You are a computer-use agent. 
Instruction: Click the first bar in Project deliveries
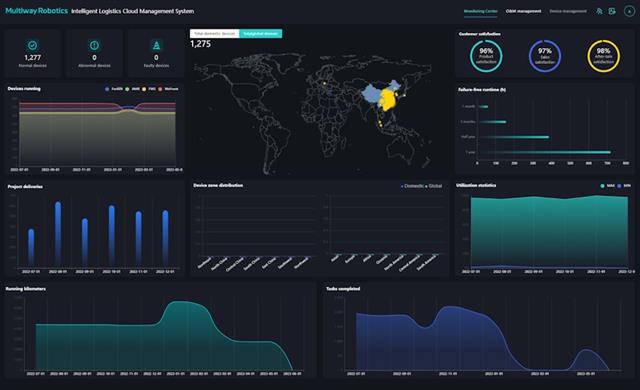tap(31, 248)
